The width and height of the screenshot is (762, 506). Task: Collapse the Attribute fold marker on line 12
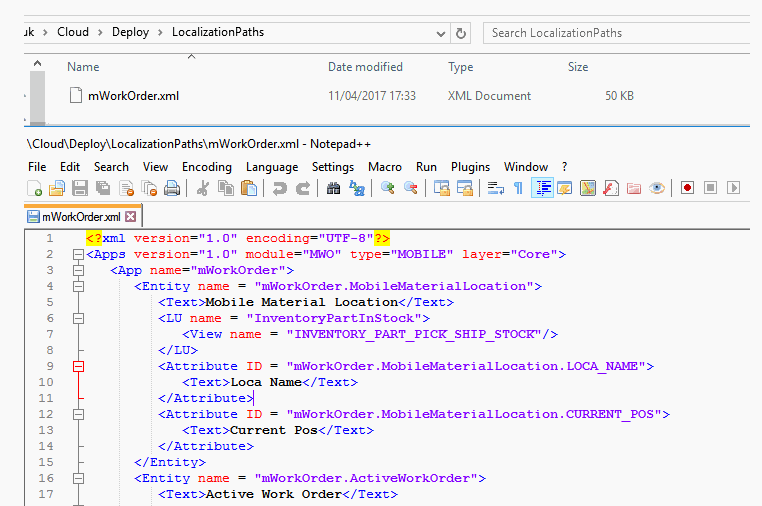coord(78,414)
